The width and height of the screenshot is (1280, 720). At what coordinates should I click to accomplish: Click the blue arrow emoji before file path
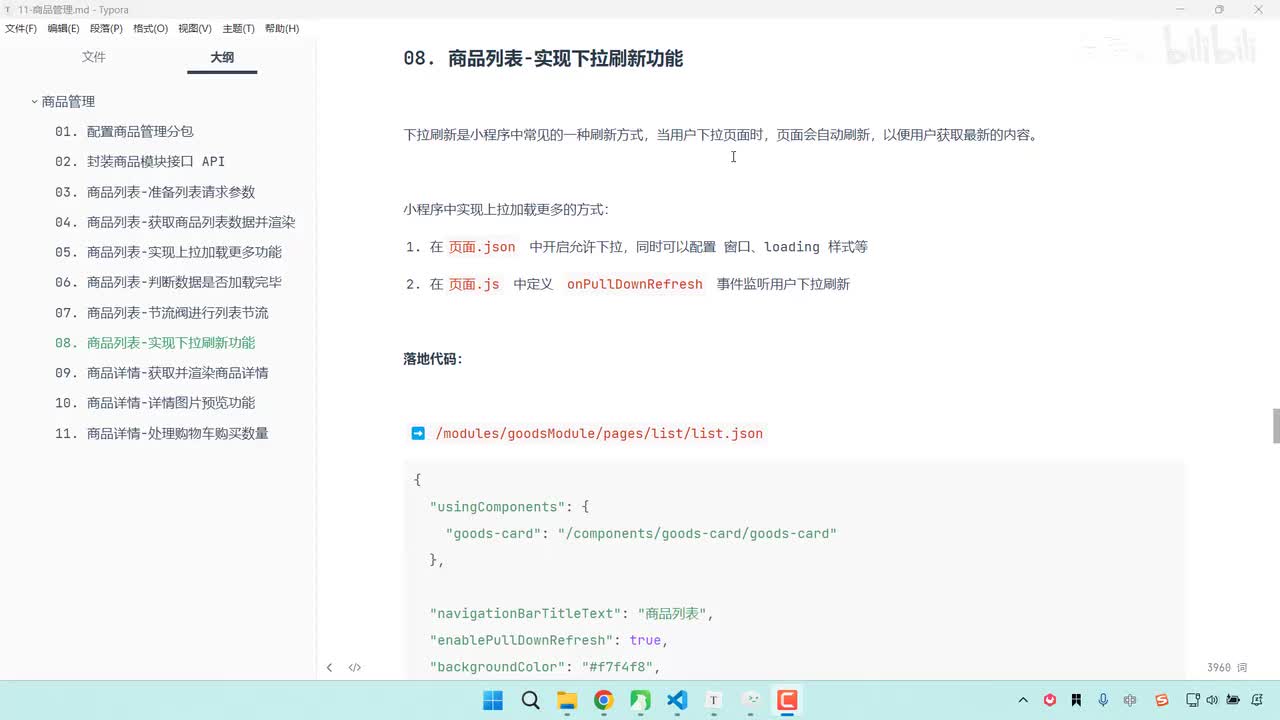tap(418, 433)
